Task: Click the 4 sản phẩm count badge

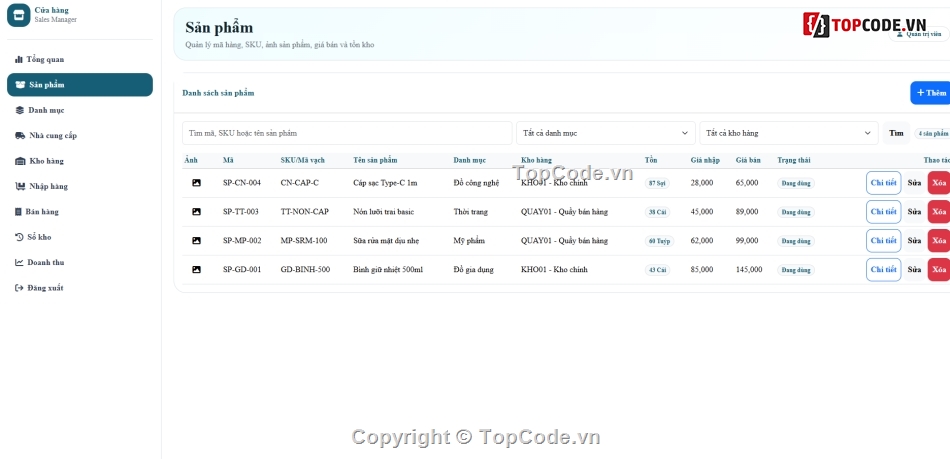Action: coord(932,133)
